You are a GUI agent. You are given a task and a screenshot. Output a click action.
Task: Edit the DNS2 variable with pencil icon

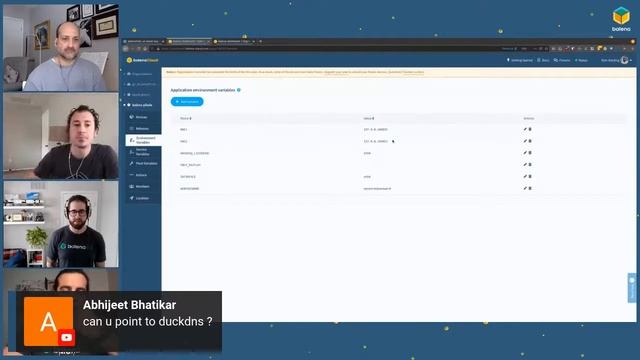[525, 141]
